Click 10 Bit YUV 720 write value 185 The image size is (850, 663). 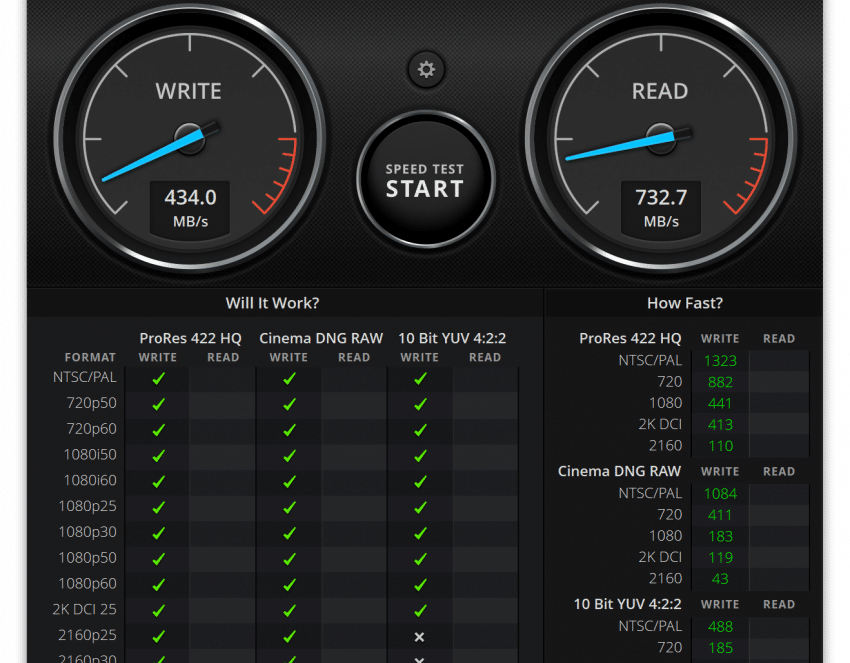tap(720, 648)
